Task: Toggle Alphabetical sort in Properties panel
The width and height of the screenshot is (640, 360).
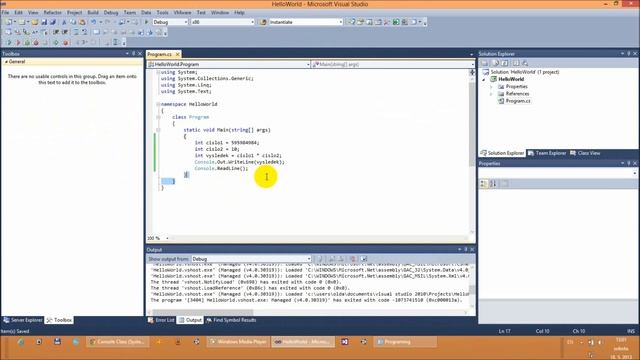Action: coord(493,184)
